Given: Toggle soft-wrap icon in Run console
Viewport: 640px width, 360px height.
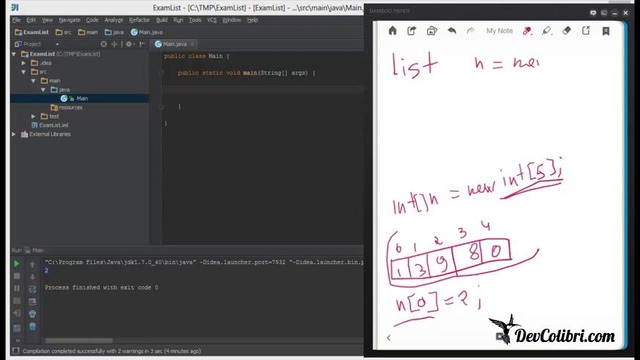Looking at the screenshot, I should pyautogui.click(x=32, y=289).
